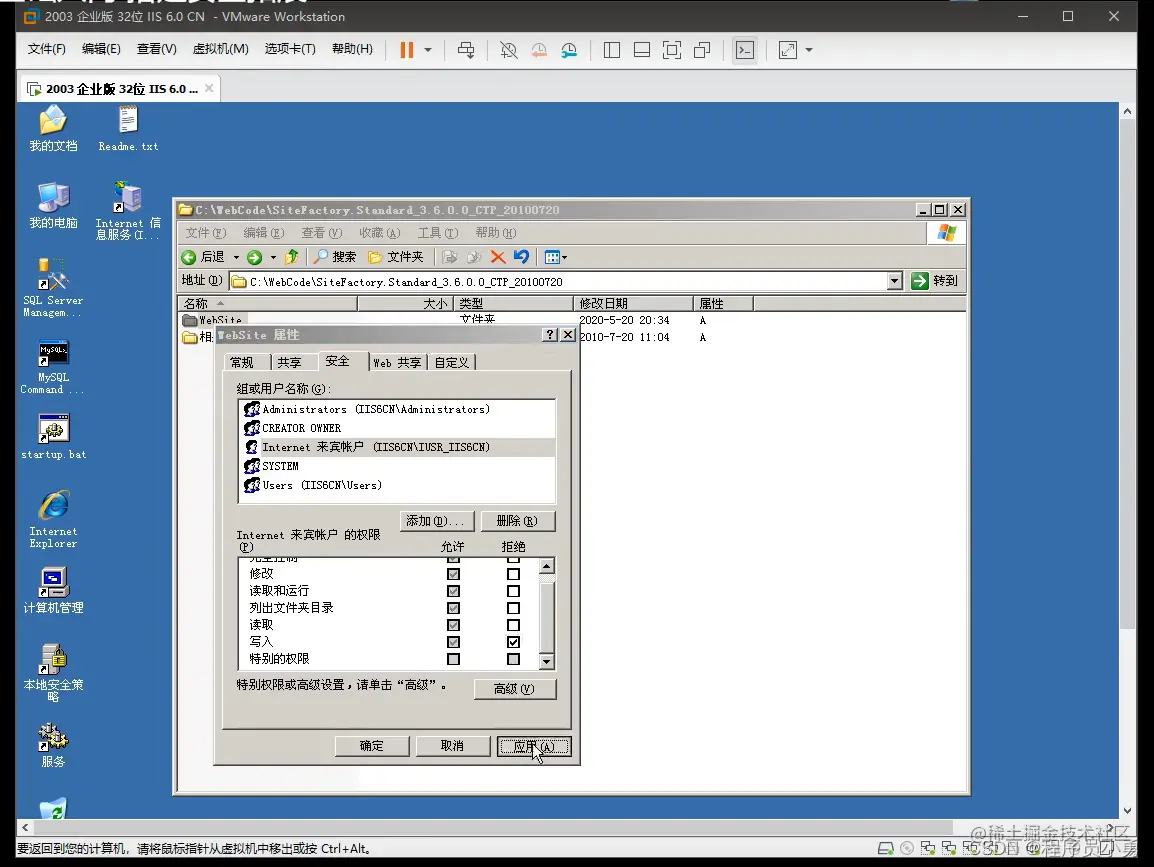Image resolution: width=1154 pixels, height=867 pixels.
Task: Uncheck the deny checkbox for 写入
Action: (x=513, y=642)
